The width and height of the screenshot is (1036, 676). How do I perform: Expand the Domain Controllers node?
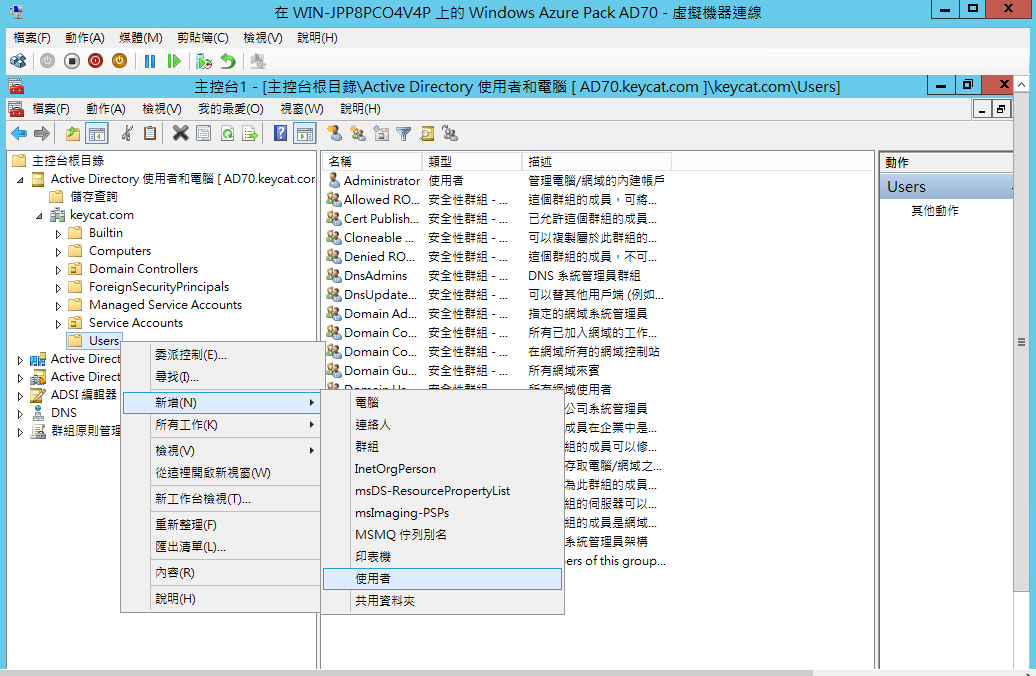coord(58,270)
